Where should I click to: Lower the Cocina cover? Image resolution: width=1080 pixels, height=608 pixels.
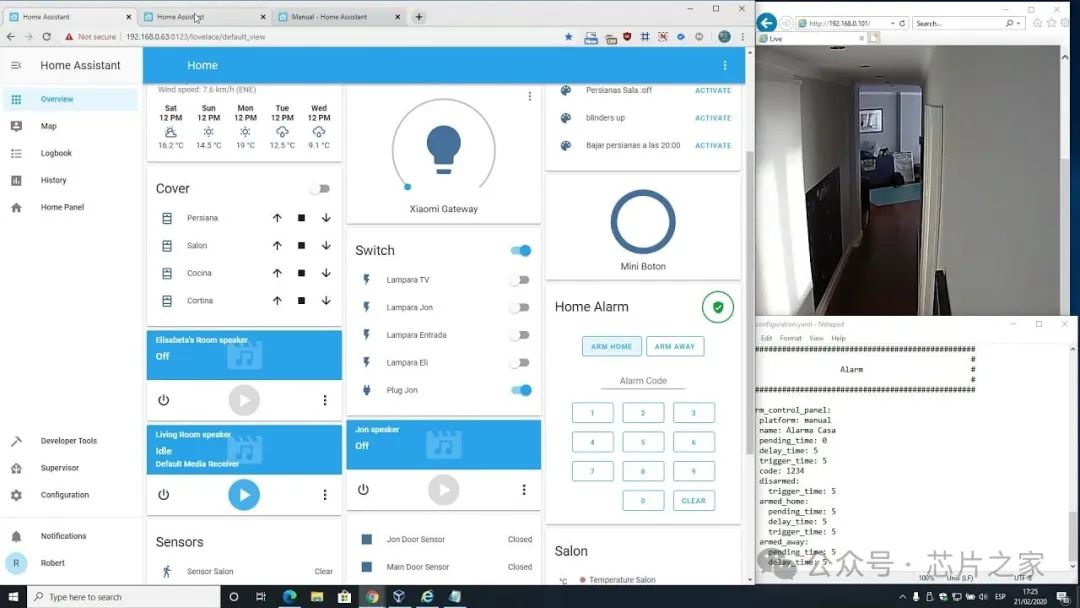coord(326,273)
